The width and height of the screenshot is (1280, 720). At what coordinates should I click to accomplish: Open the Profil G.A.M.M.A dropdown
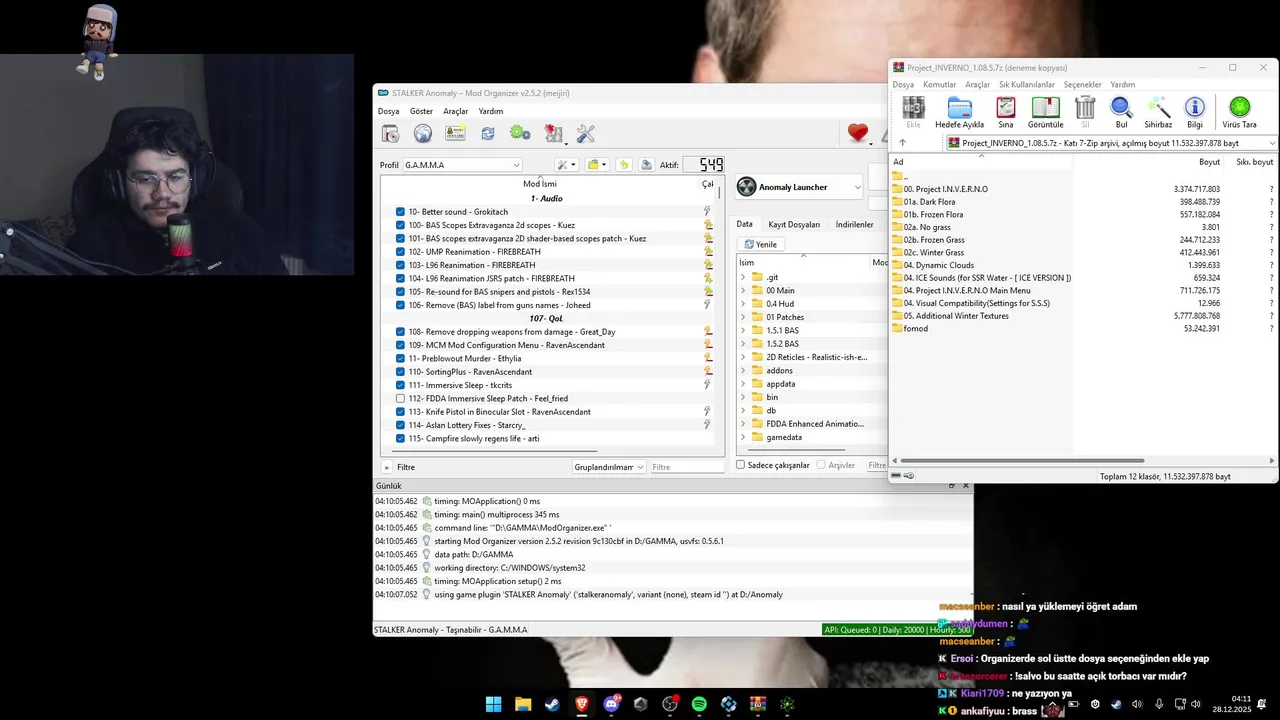[462, 165]
